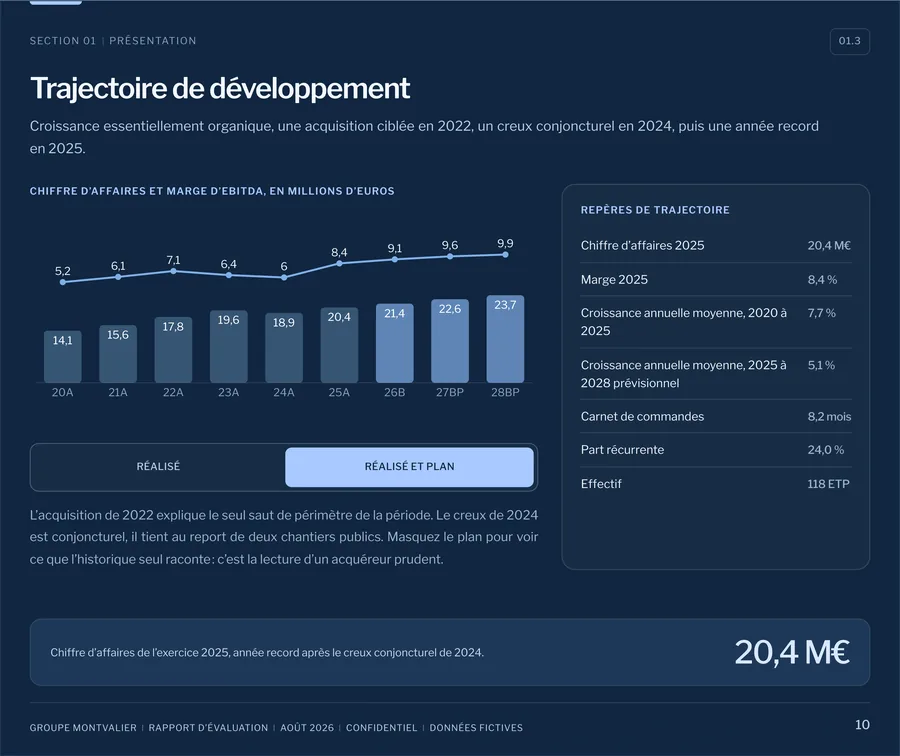Click "GROUPE MONTVALIER" in the footer

pyautogui.click(x=83, y=728)
